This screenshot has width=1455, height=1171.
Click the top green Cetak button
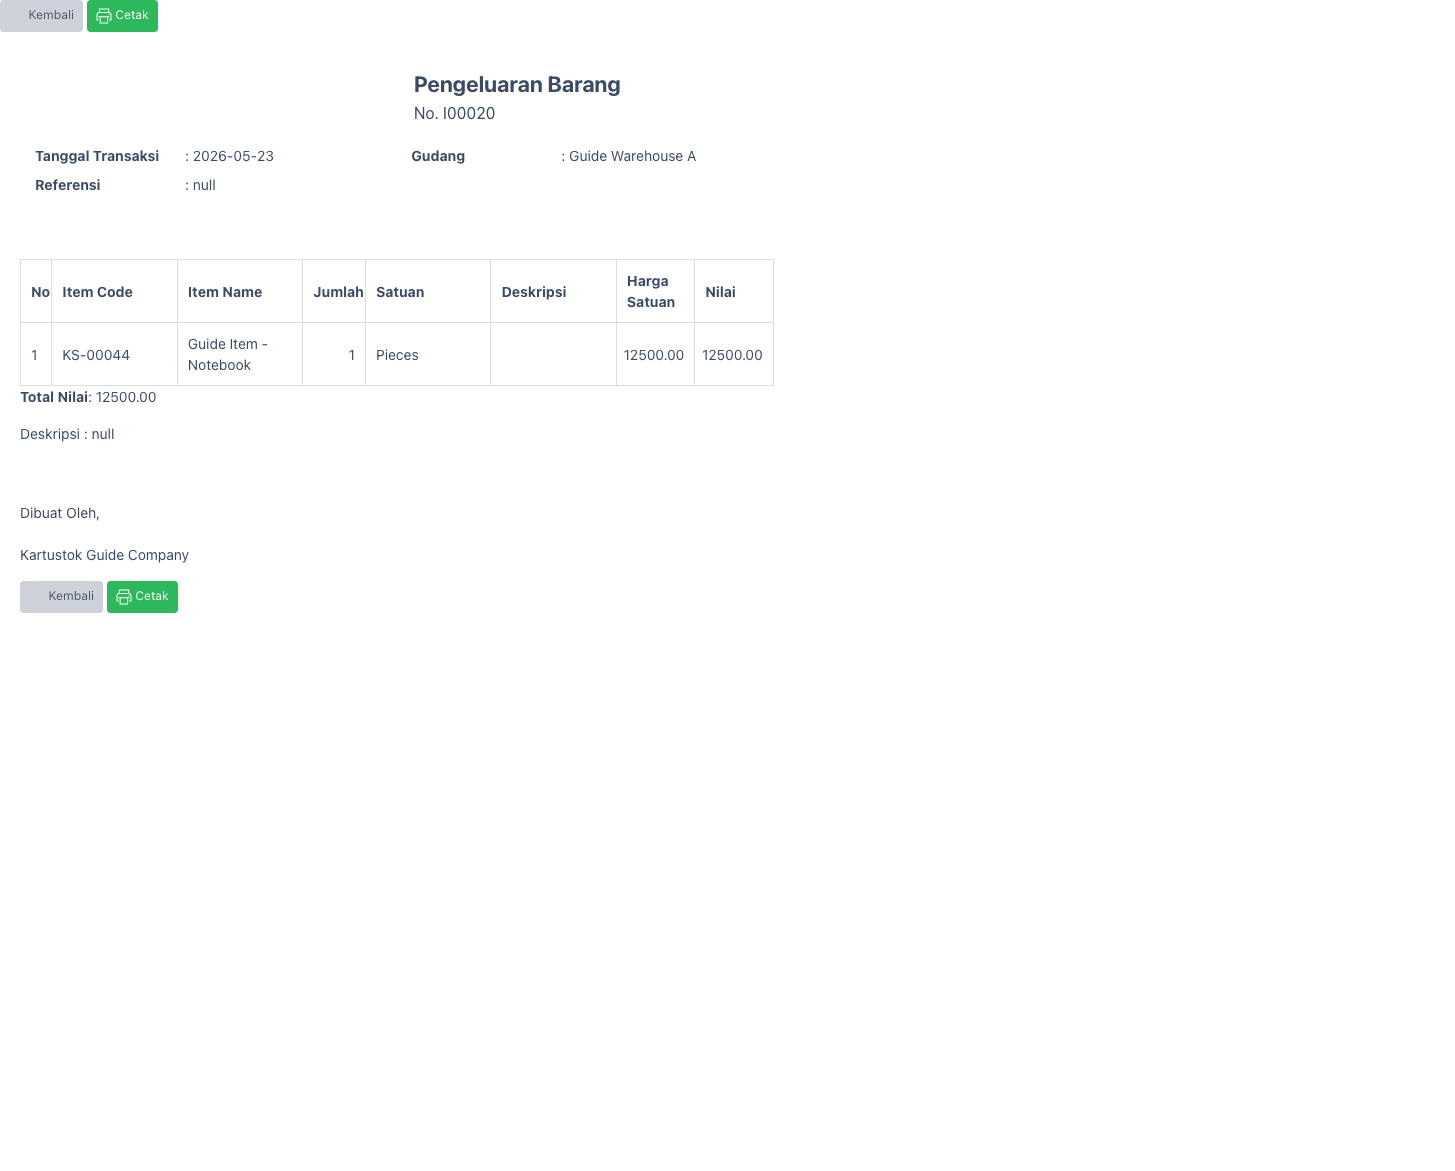122,16
